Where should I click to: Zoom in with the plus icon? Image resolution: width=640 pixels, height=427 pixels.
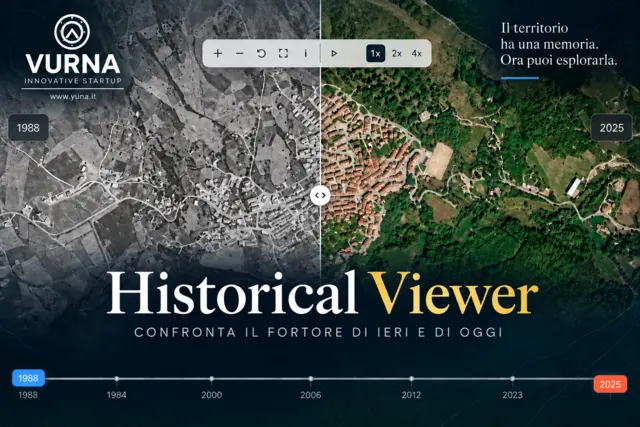218,53
